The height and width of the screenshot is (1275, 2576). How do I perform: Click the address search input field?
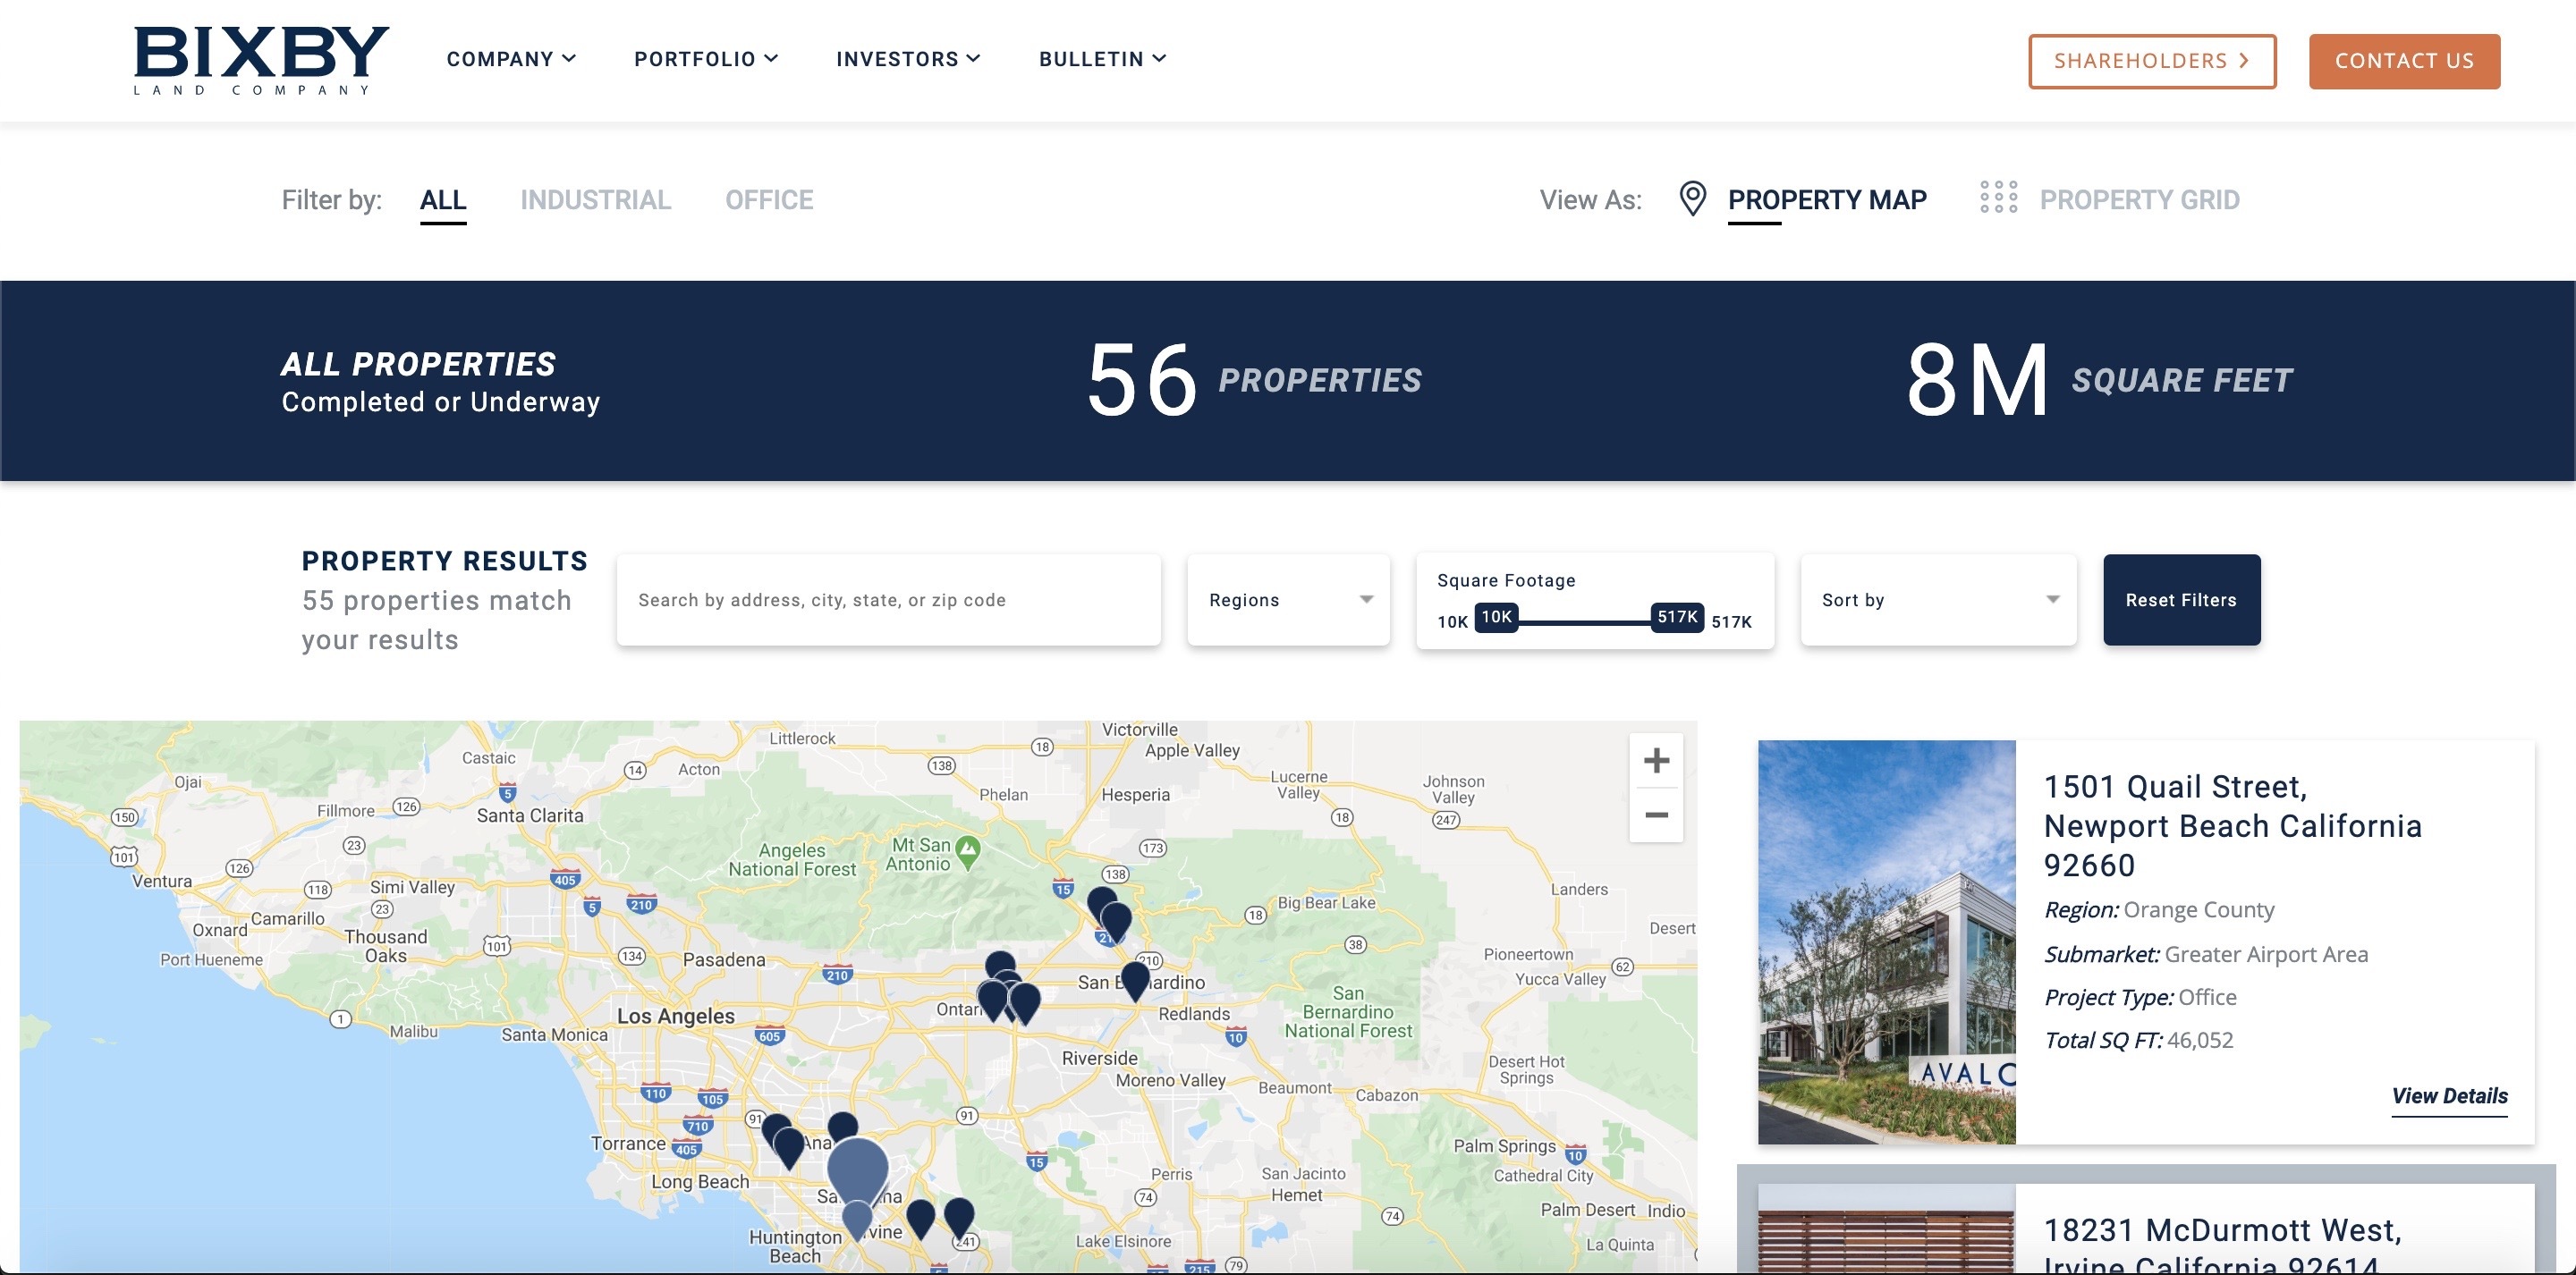(x=888, y=600)
